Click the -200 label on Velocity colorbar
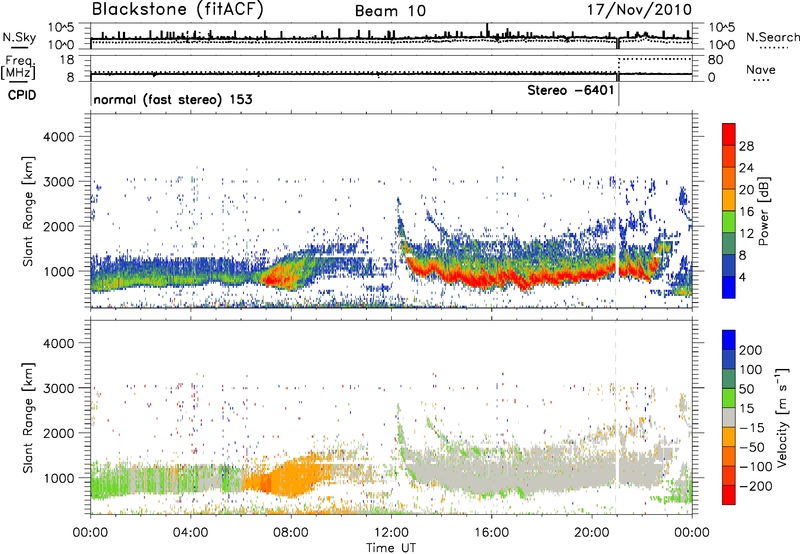Screen dimensions: 800x554 756,486
